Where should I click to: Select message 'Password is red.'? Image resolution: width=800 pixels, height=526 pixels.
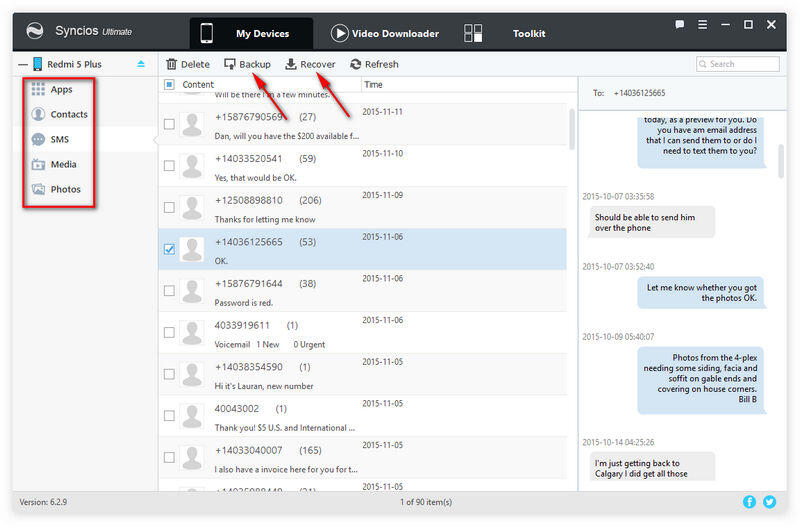point(244,303)
